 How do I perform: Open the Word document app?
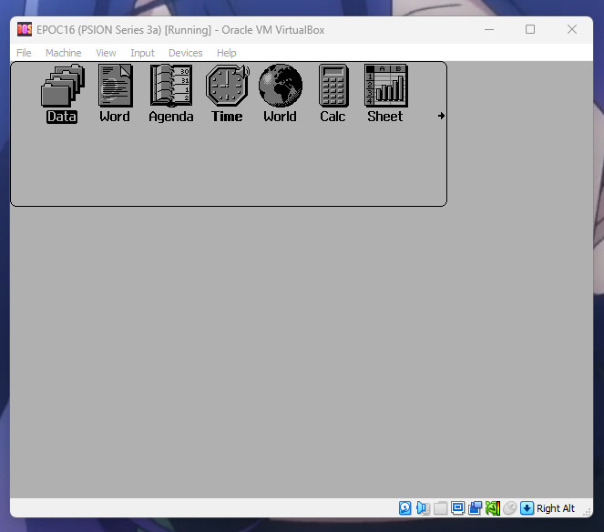tap(115, 86)
